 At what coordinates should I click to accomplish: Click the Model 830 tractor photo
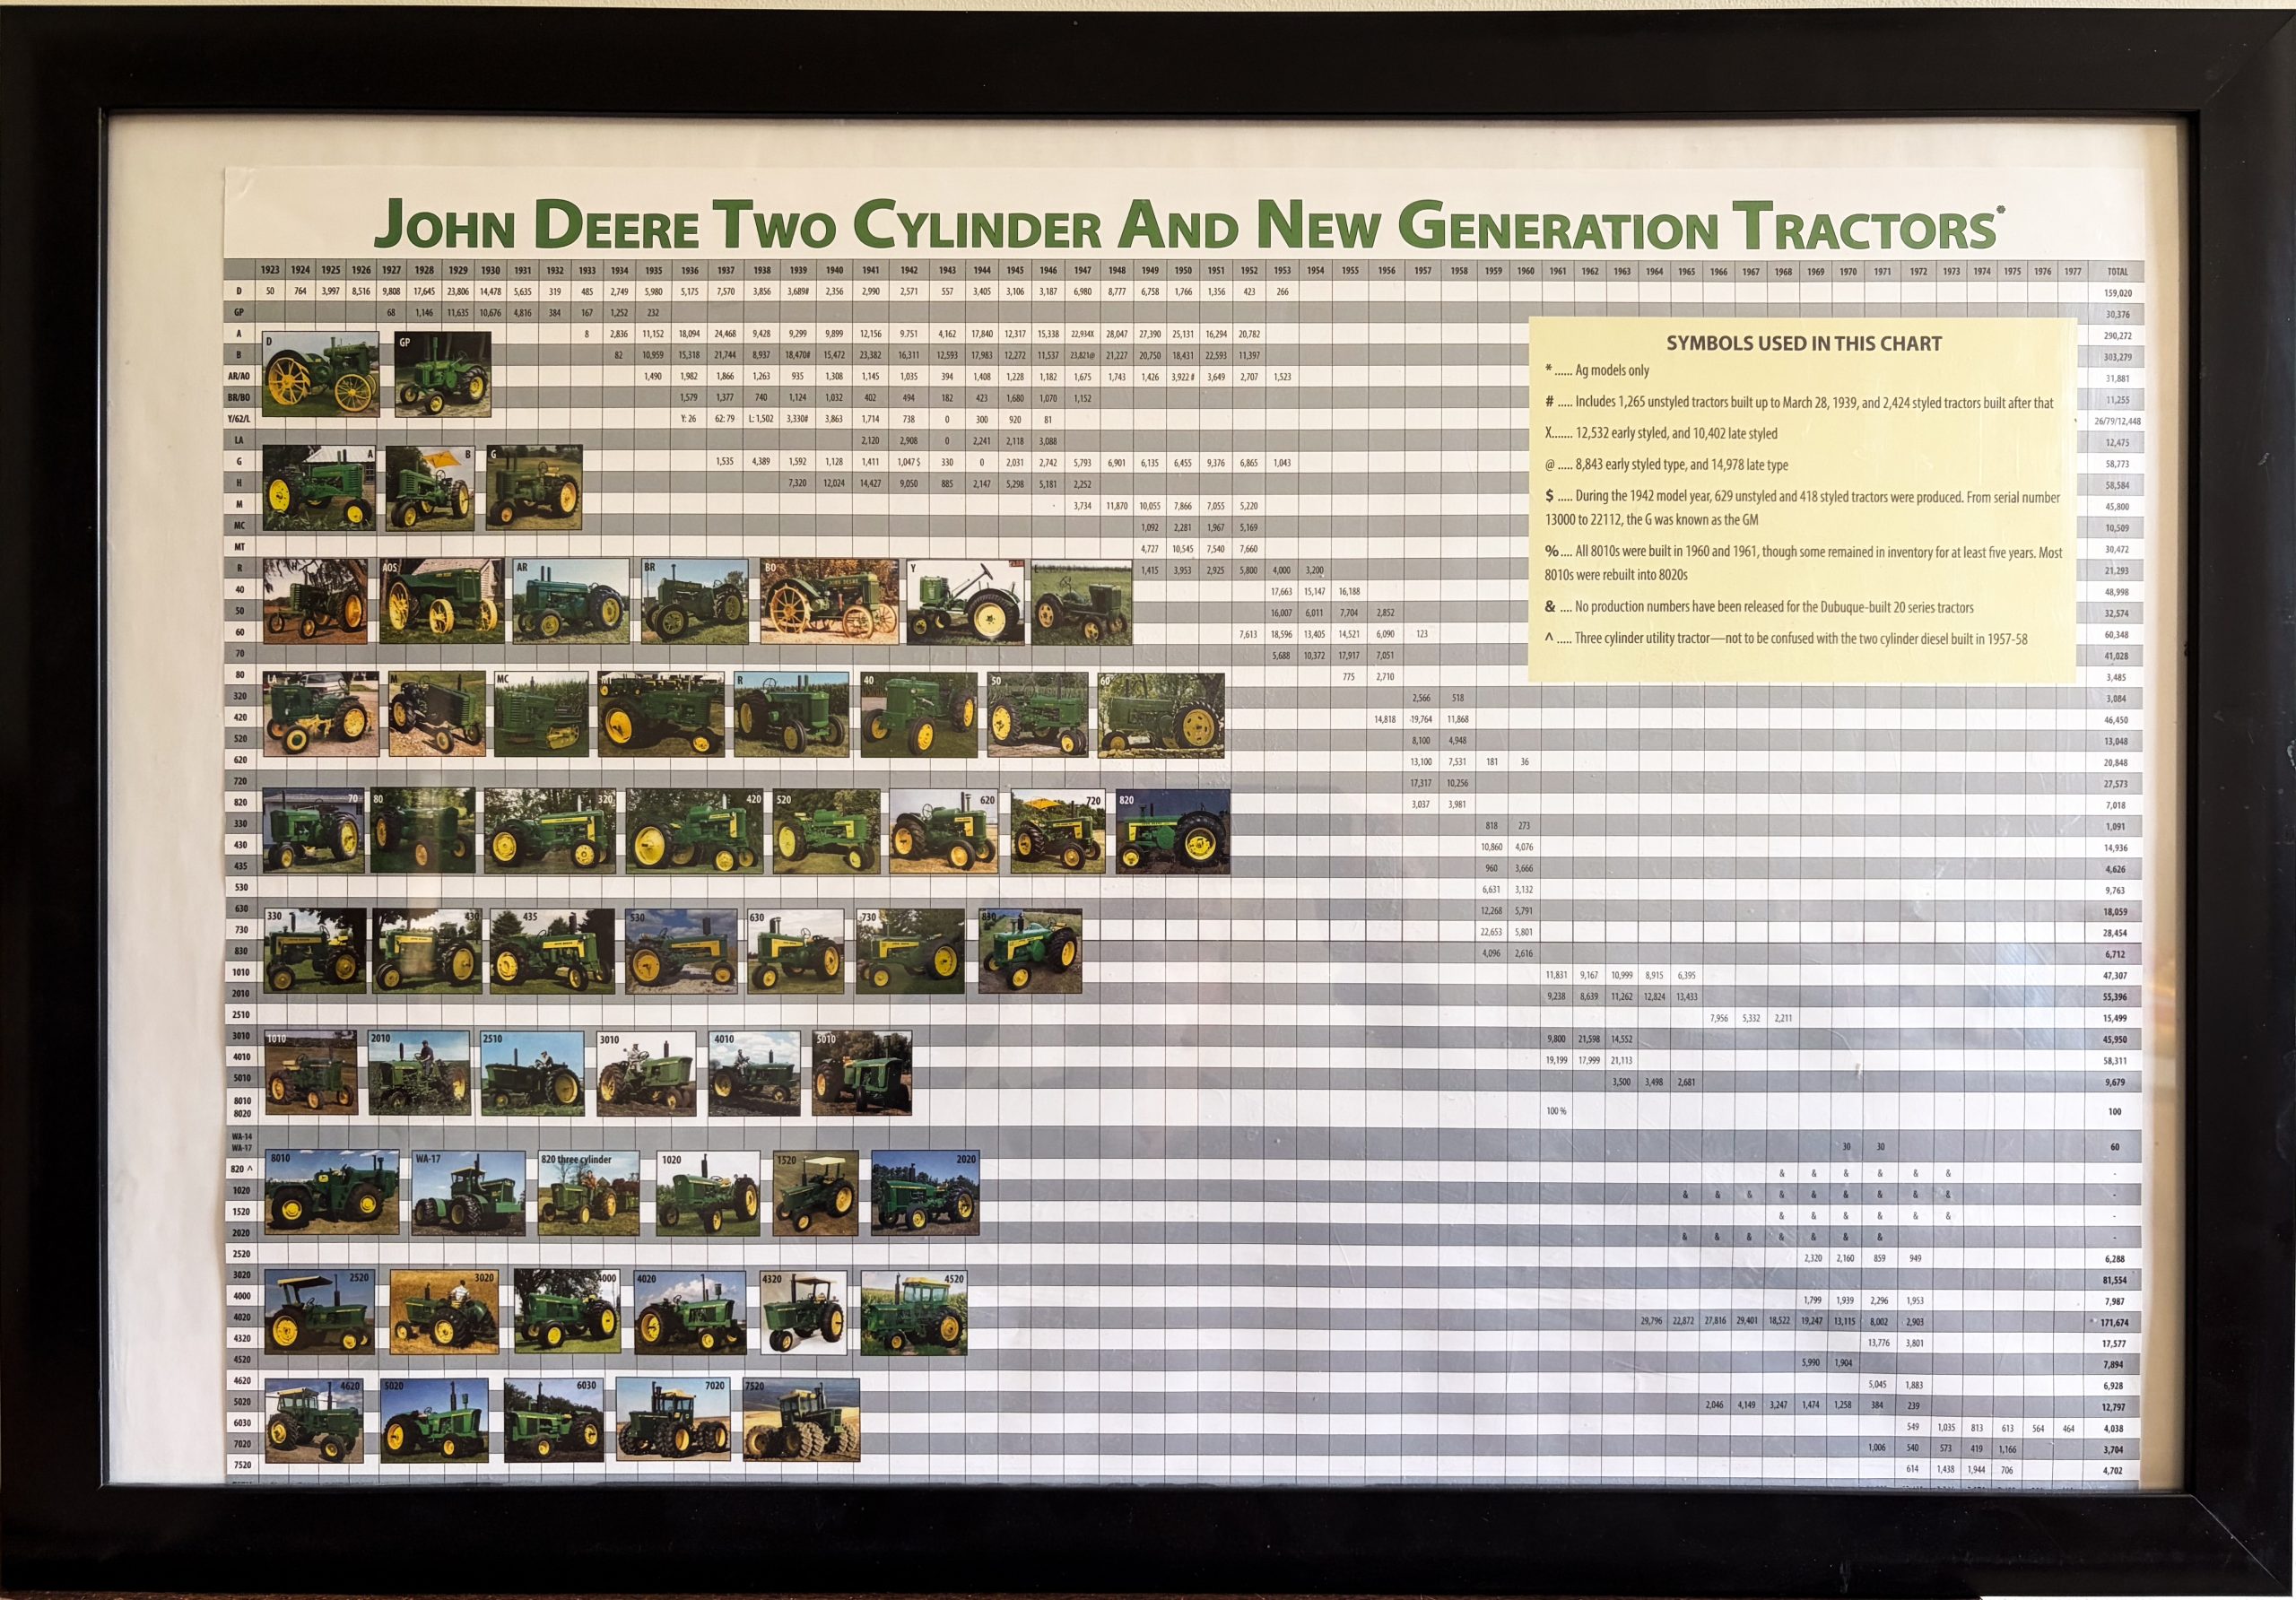click(1030, 950)
